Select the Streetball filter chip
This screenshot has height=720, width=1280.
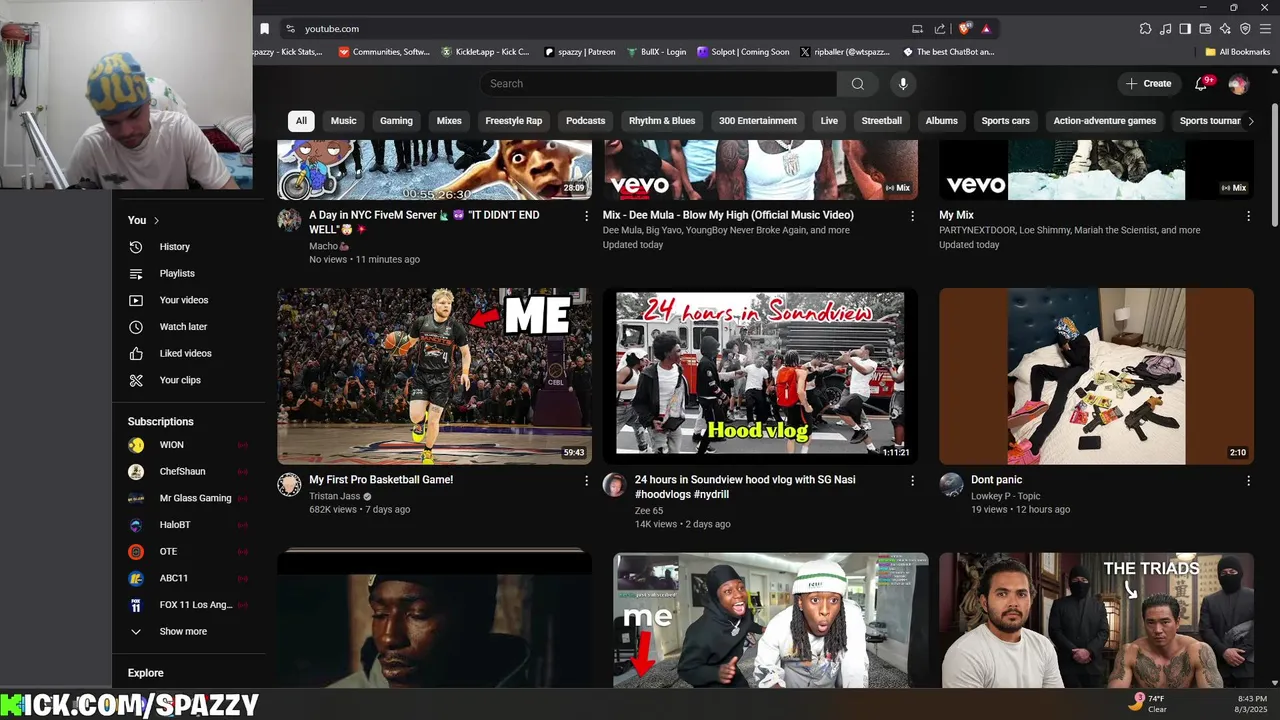[881, 121]
